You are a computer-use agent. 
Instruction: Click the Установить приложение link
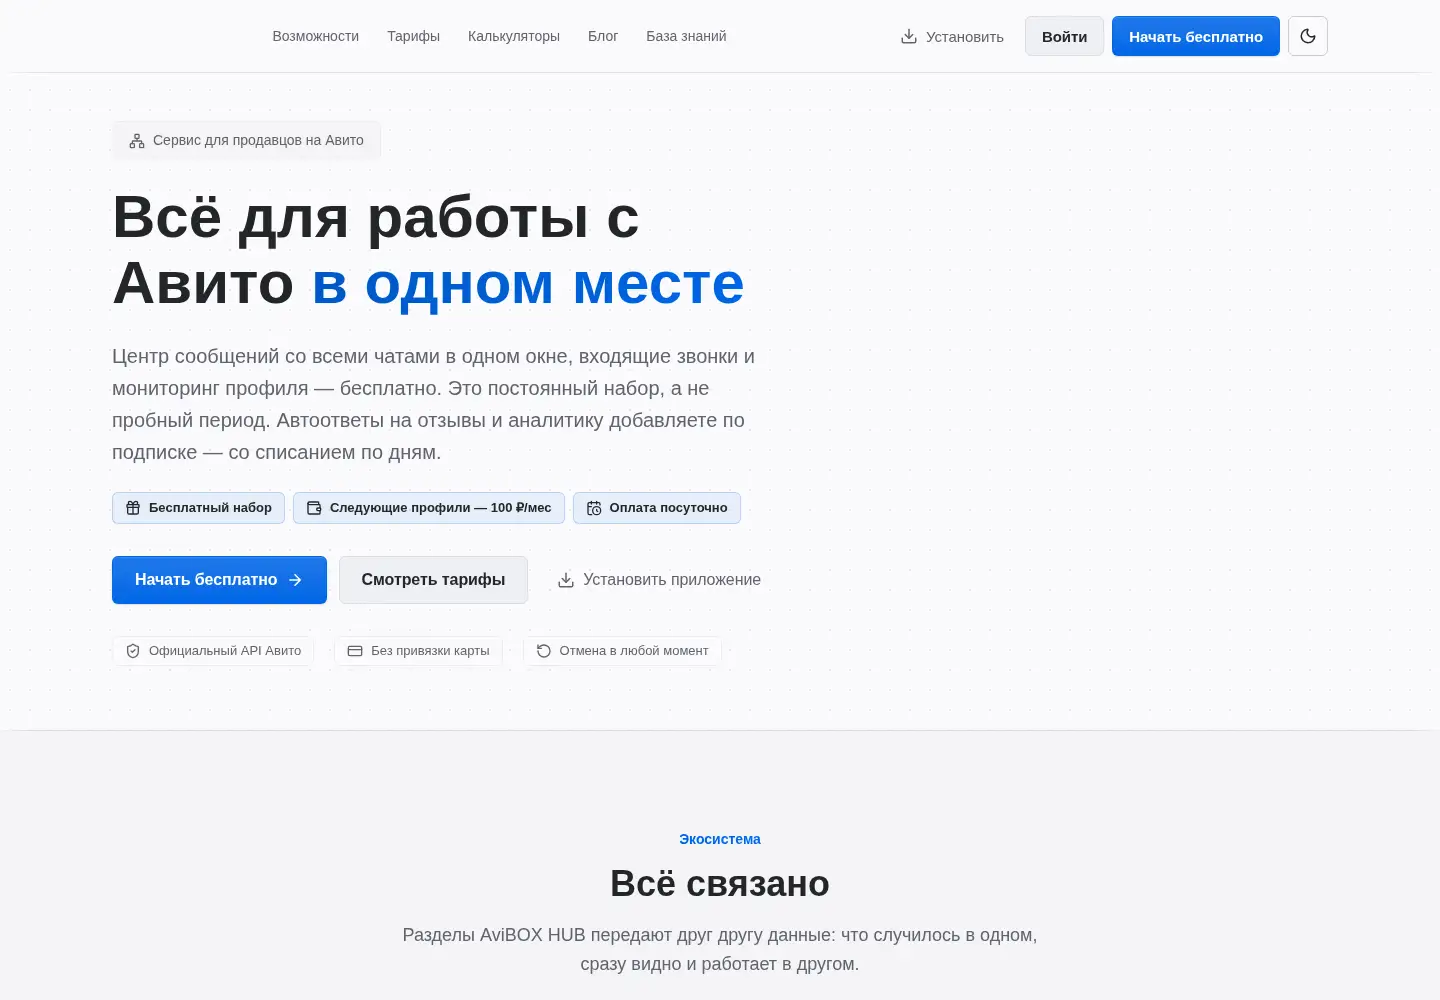coord(660,580)
